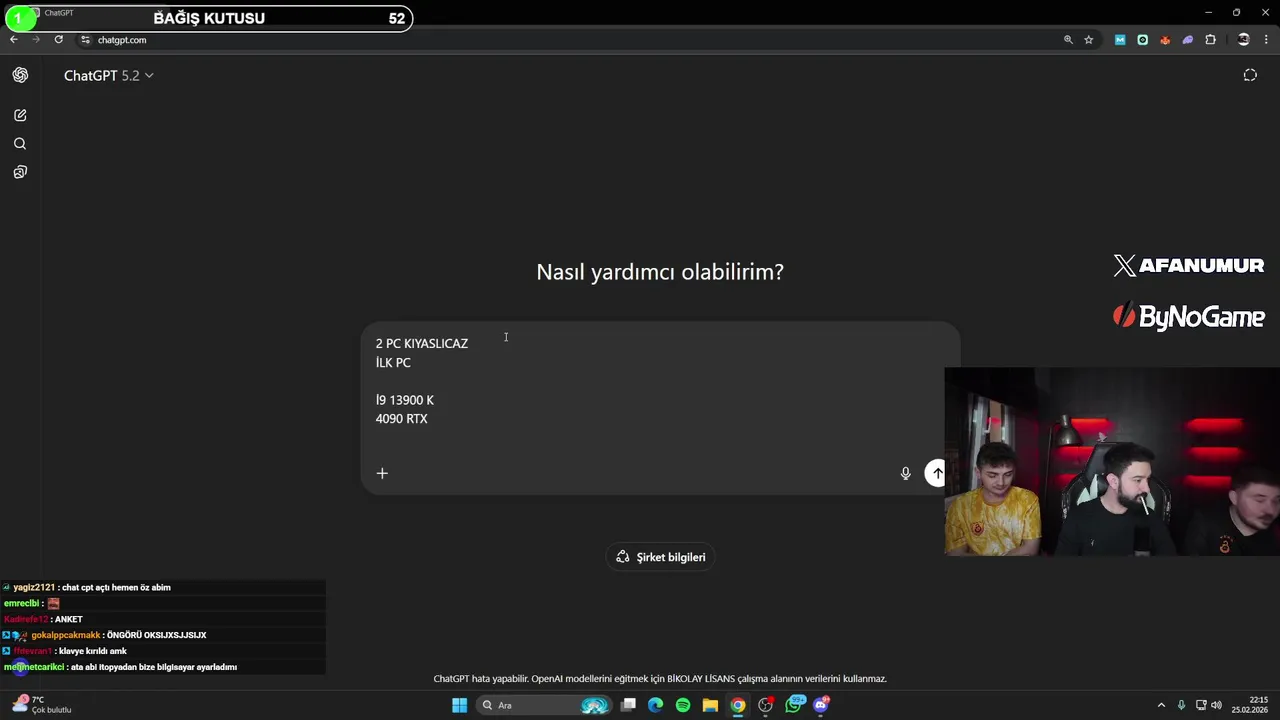Open Task View on the taskbar
The height and width of the screenshot is (720, 1280).
click(x=628, y=705)
